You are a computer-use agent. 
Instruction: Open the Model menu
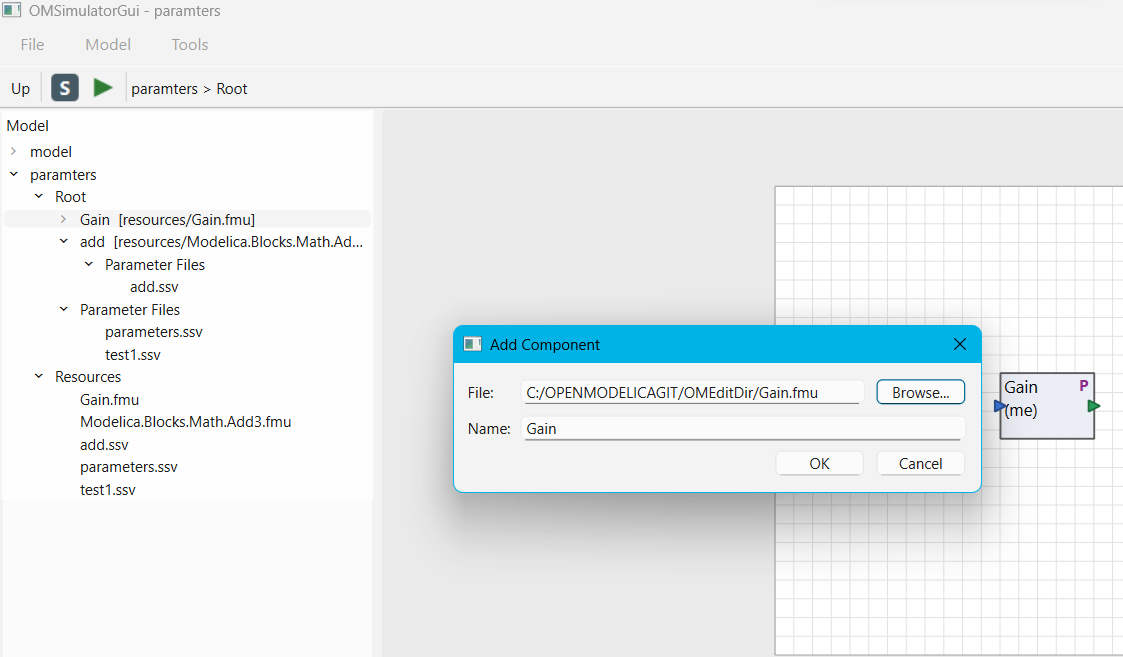108,44
